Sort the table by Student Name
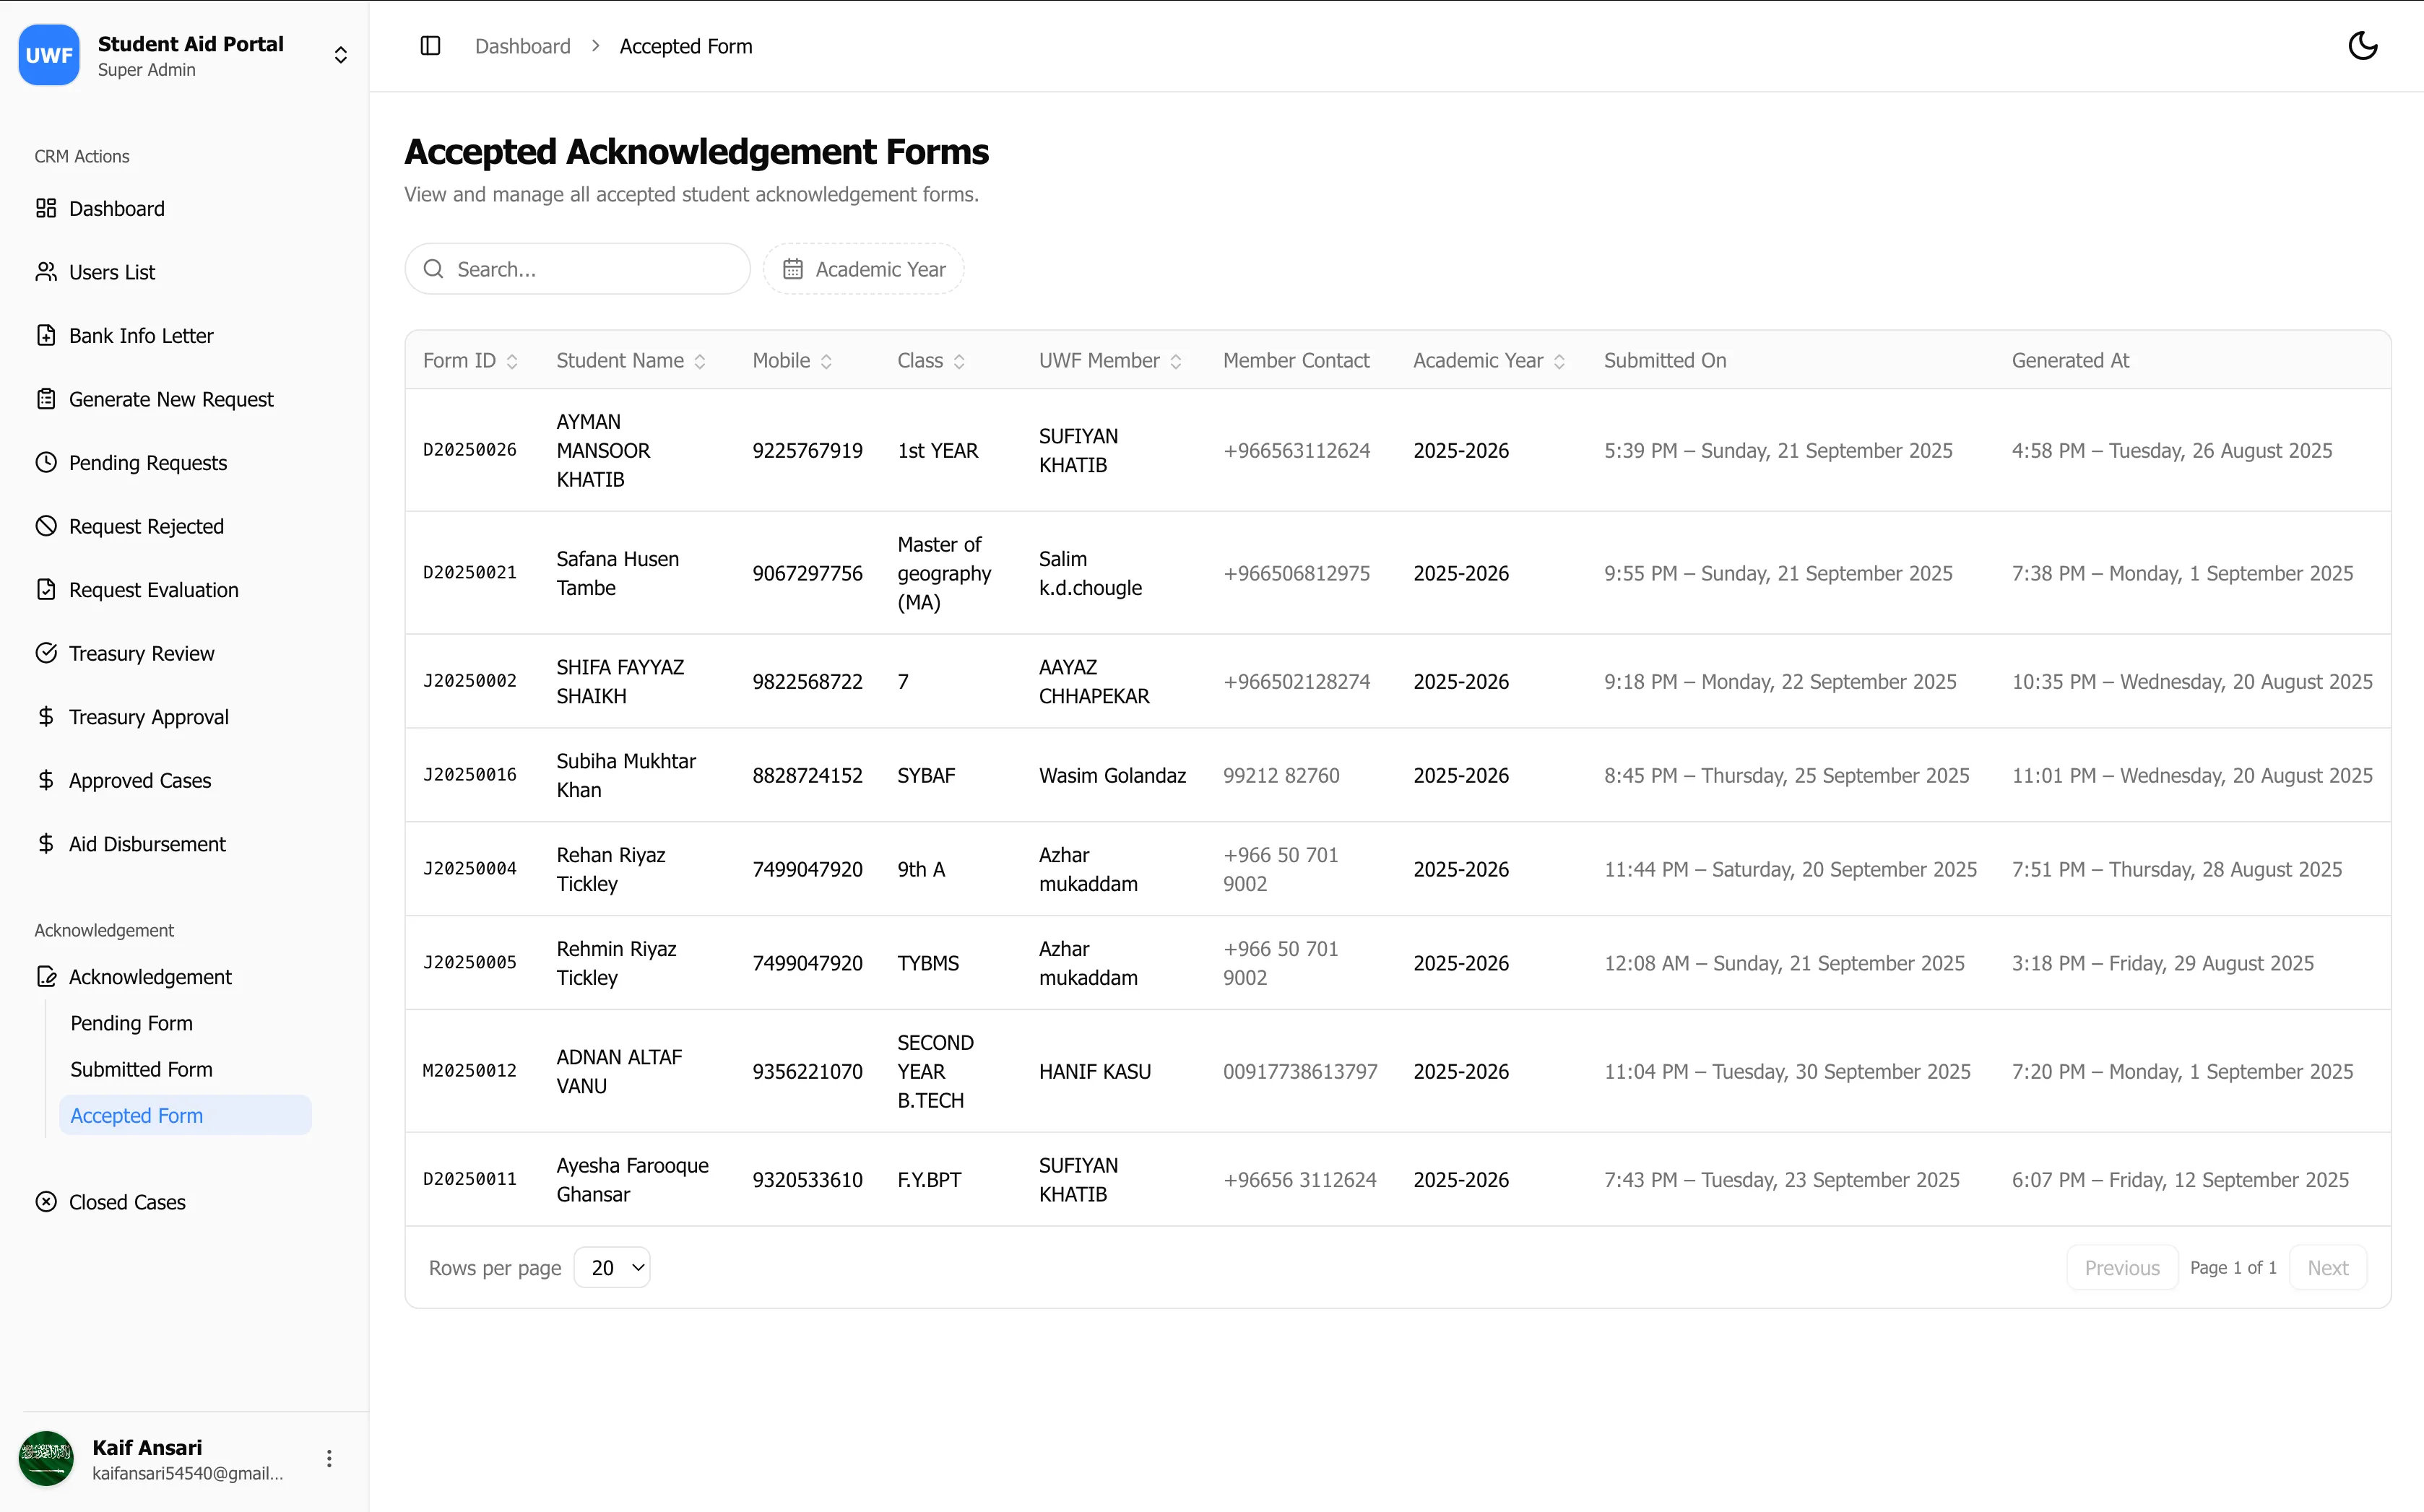 [x=631, y=361]
